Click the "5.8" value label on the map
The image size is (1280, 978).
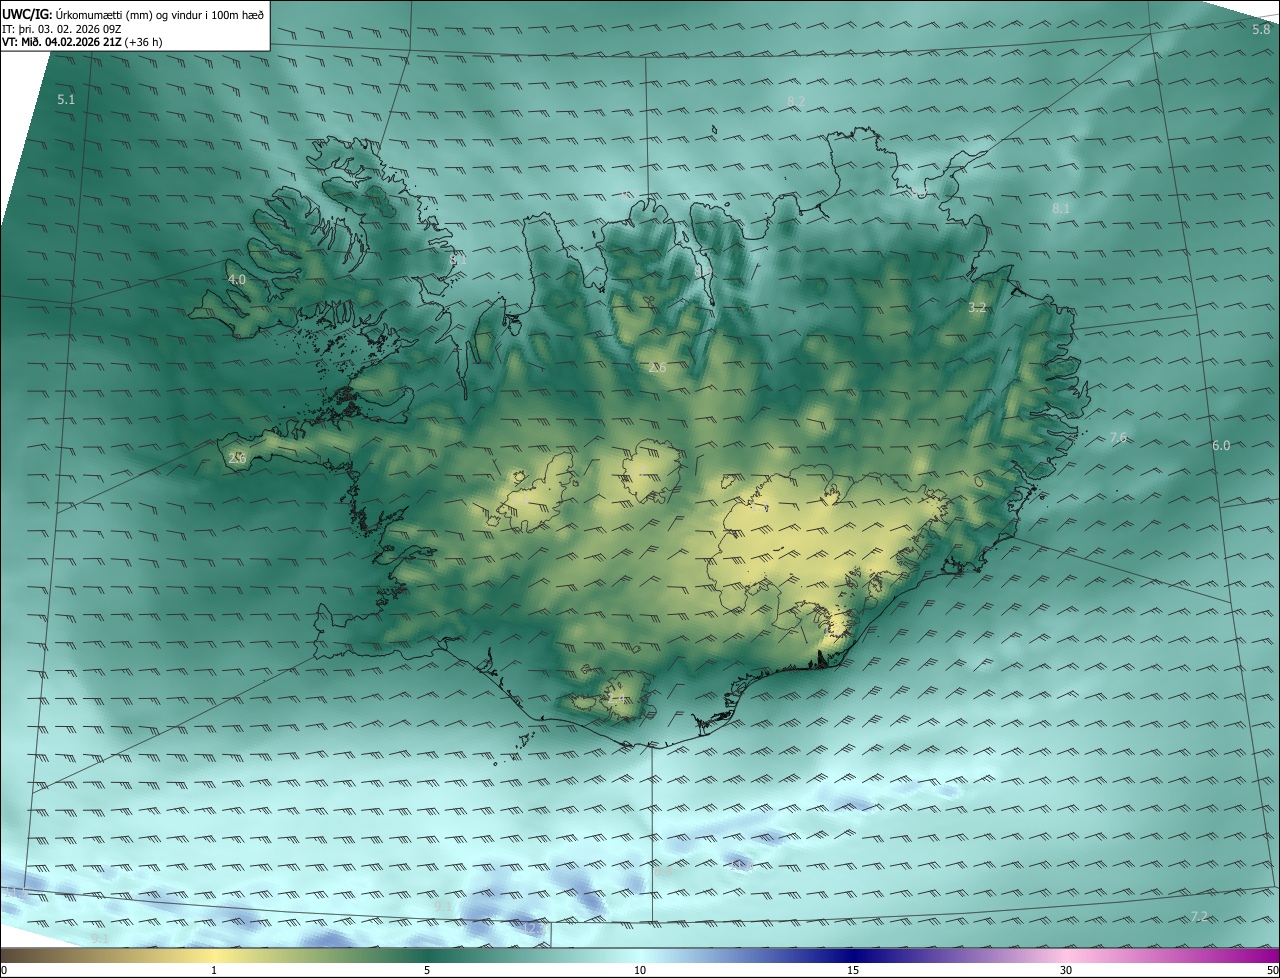click(x=1261, y=29)
